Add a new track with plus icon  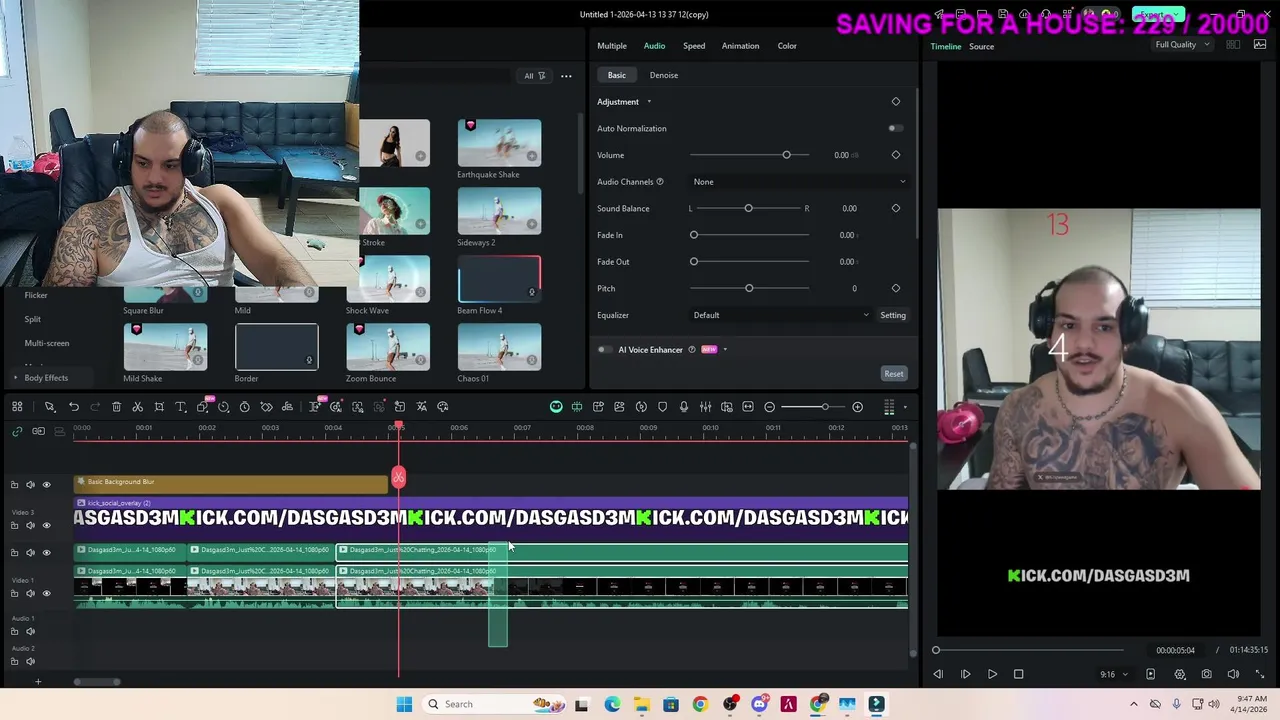[38, 682]
